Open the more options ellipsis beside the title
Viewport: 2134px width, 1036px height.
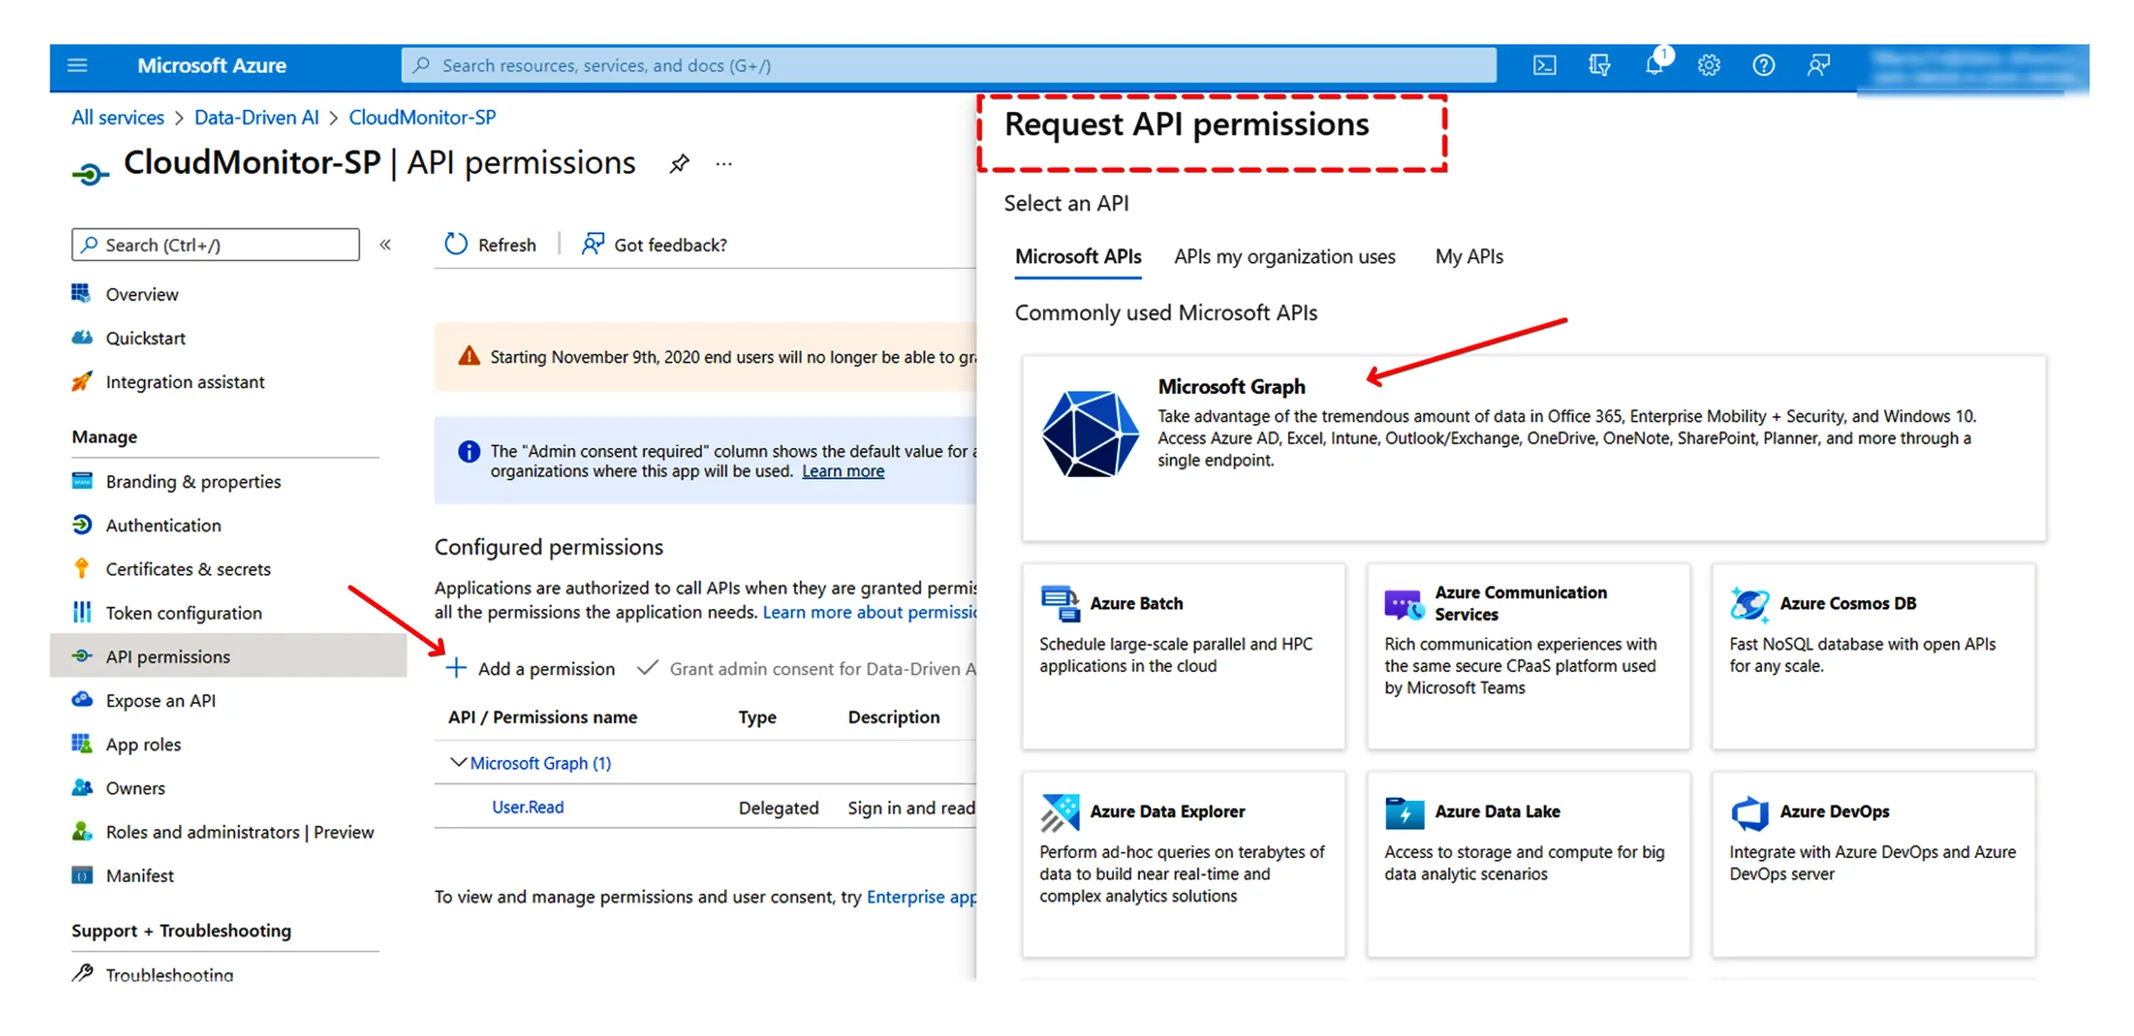[x=724, y=164]
